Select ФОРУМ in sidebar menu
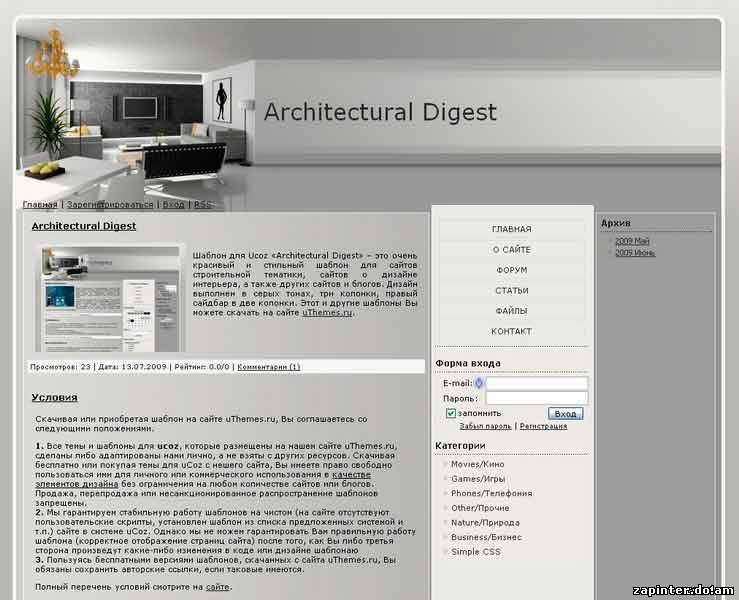 point(512,271)
